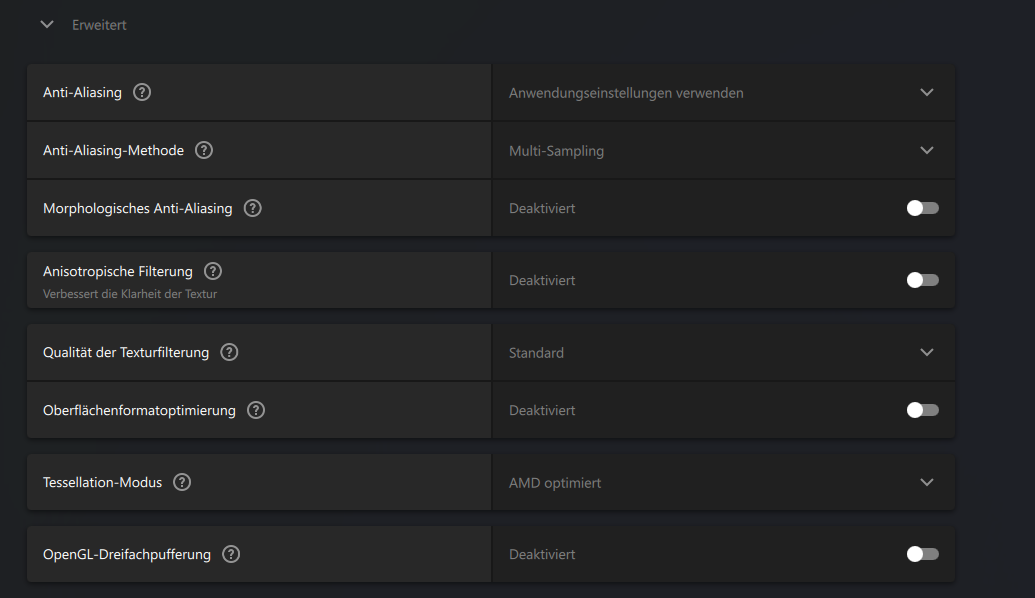Click the Tessellation-Modus help icon
The image size is (1035, 598).
point(182,482)
